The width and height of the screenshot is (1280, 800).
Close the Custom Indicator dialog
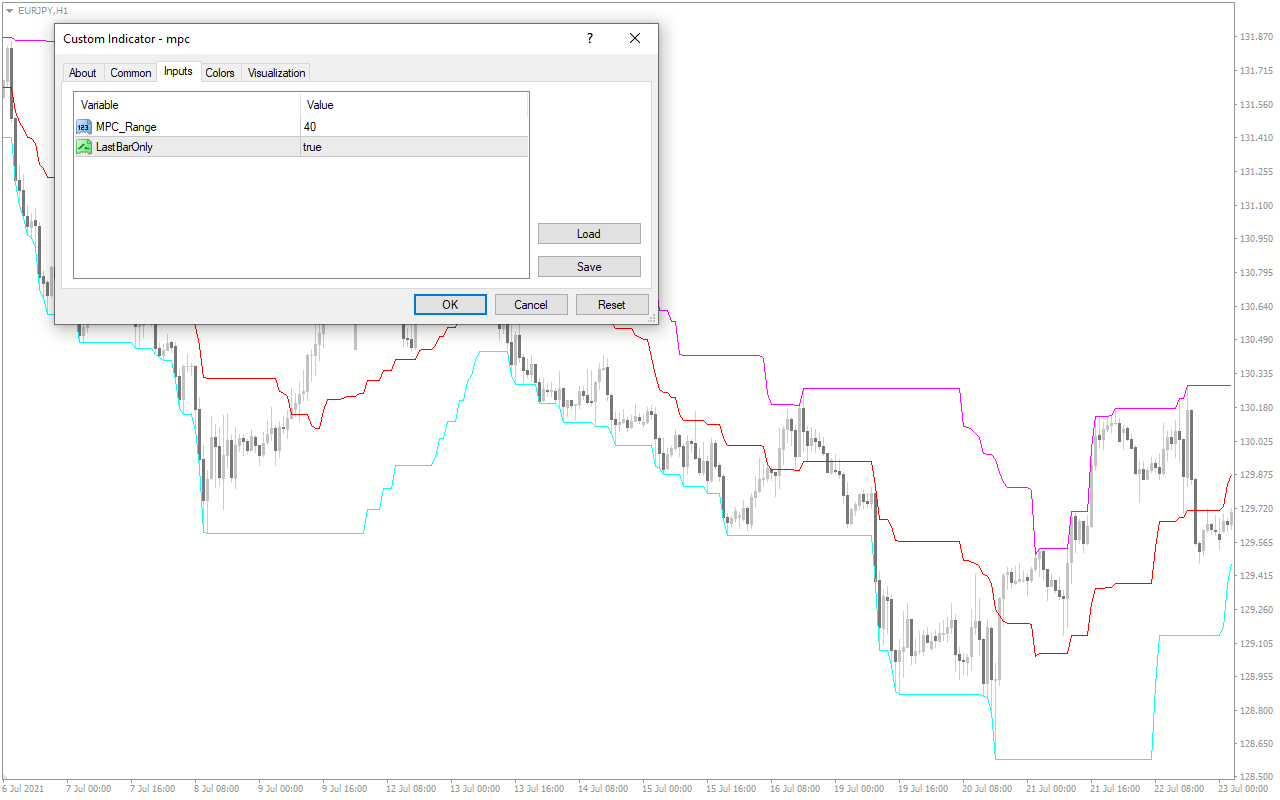[635, 38]
